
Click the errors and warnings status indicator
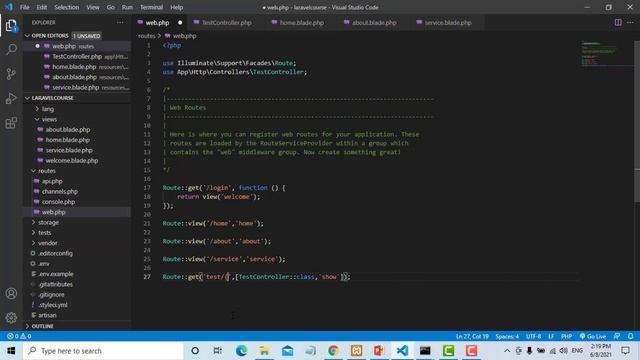click(19, 336)
